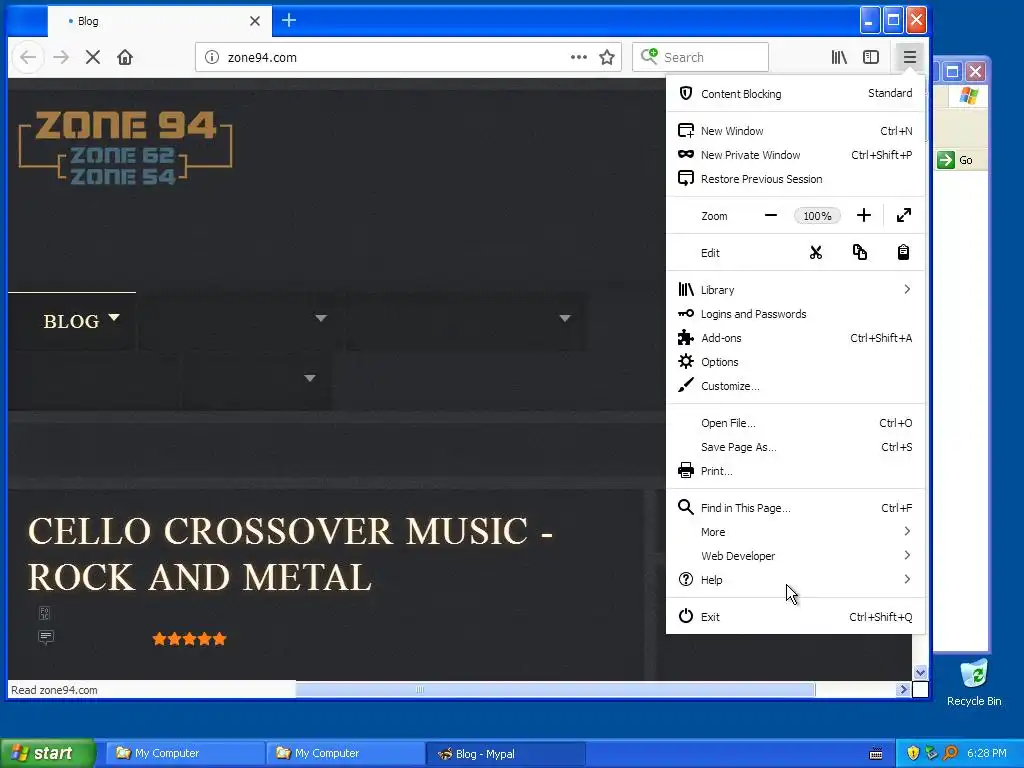Screen dimensions: 1024x768
Task: Click the green arrow tray icon next to the shield
Action: click(931, 754)
